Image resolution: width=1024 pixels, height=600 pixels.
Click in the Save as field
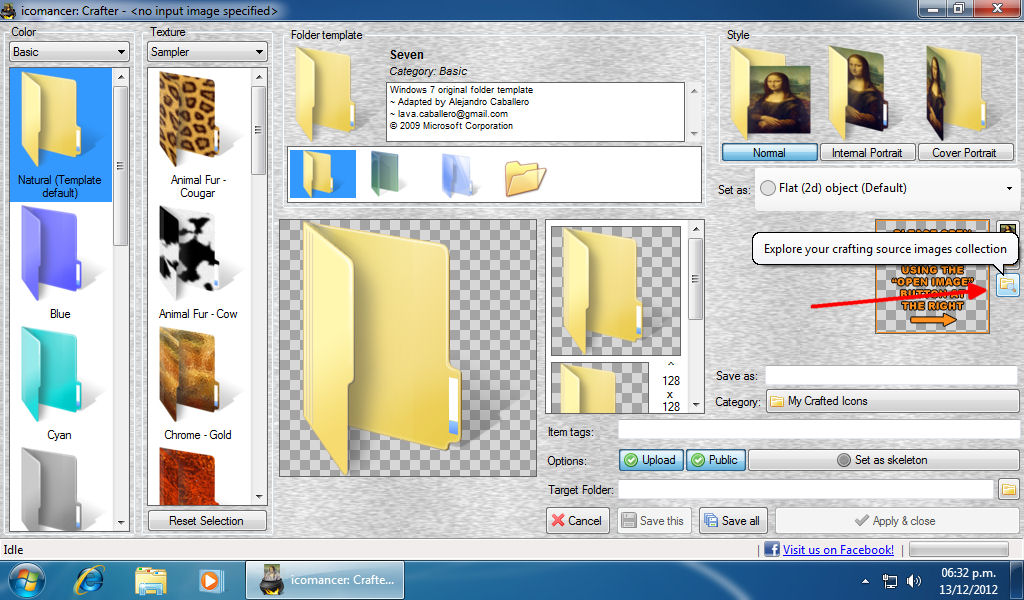coord(891,375)
